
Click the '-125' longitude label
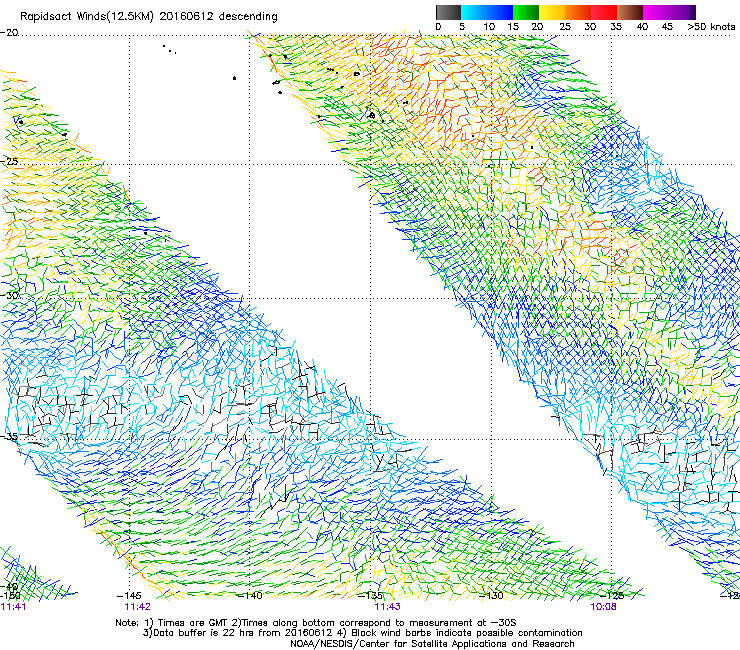pyautogui.click(x=612, y=596)
